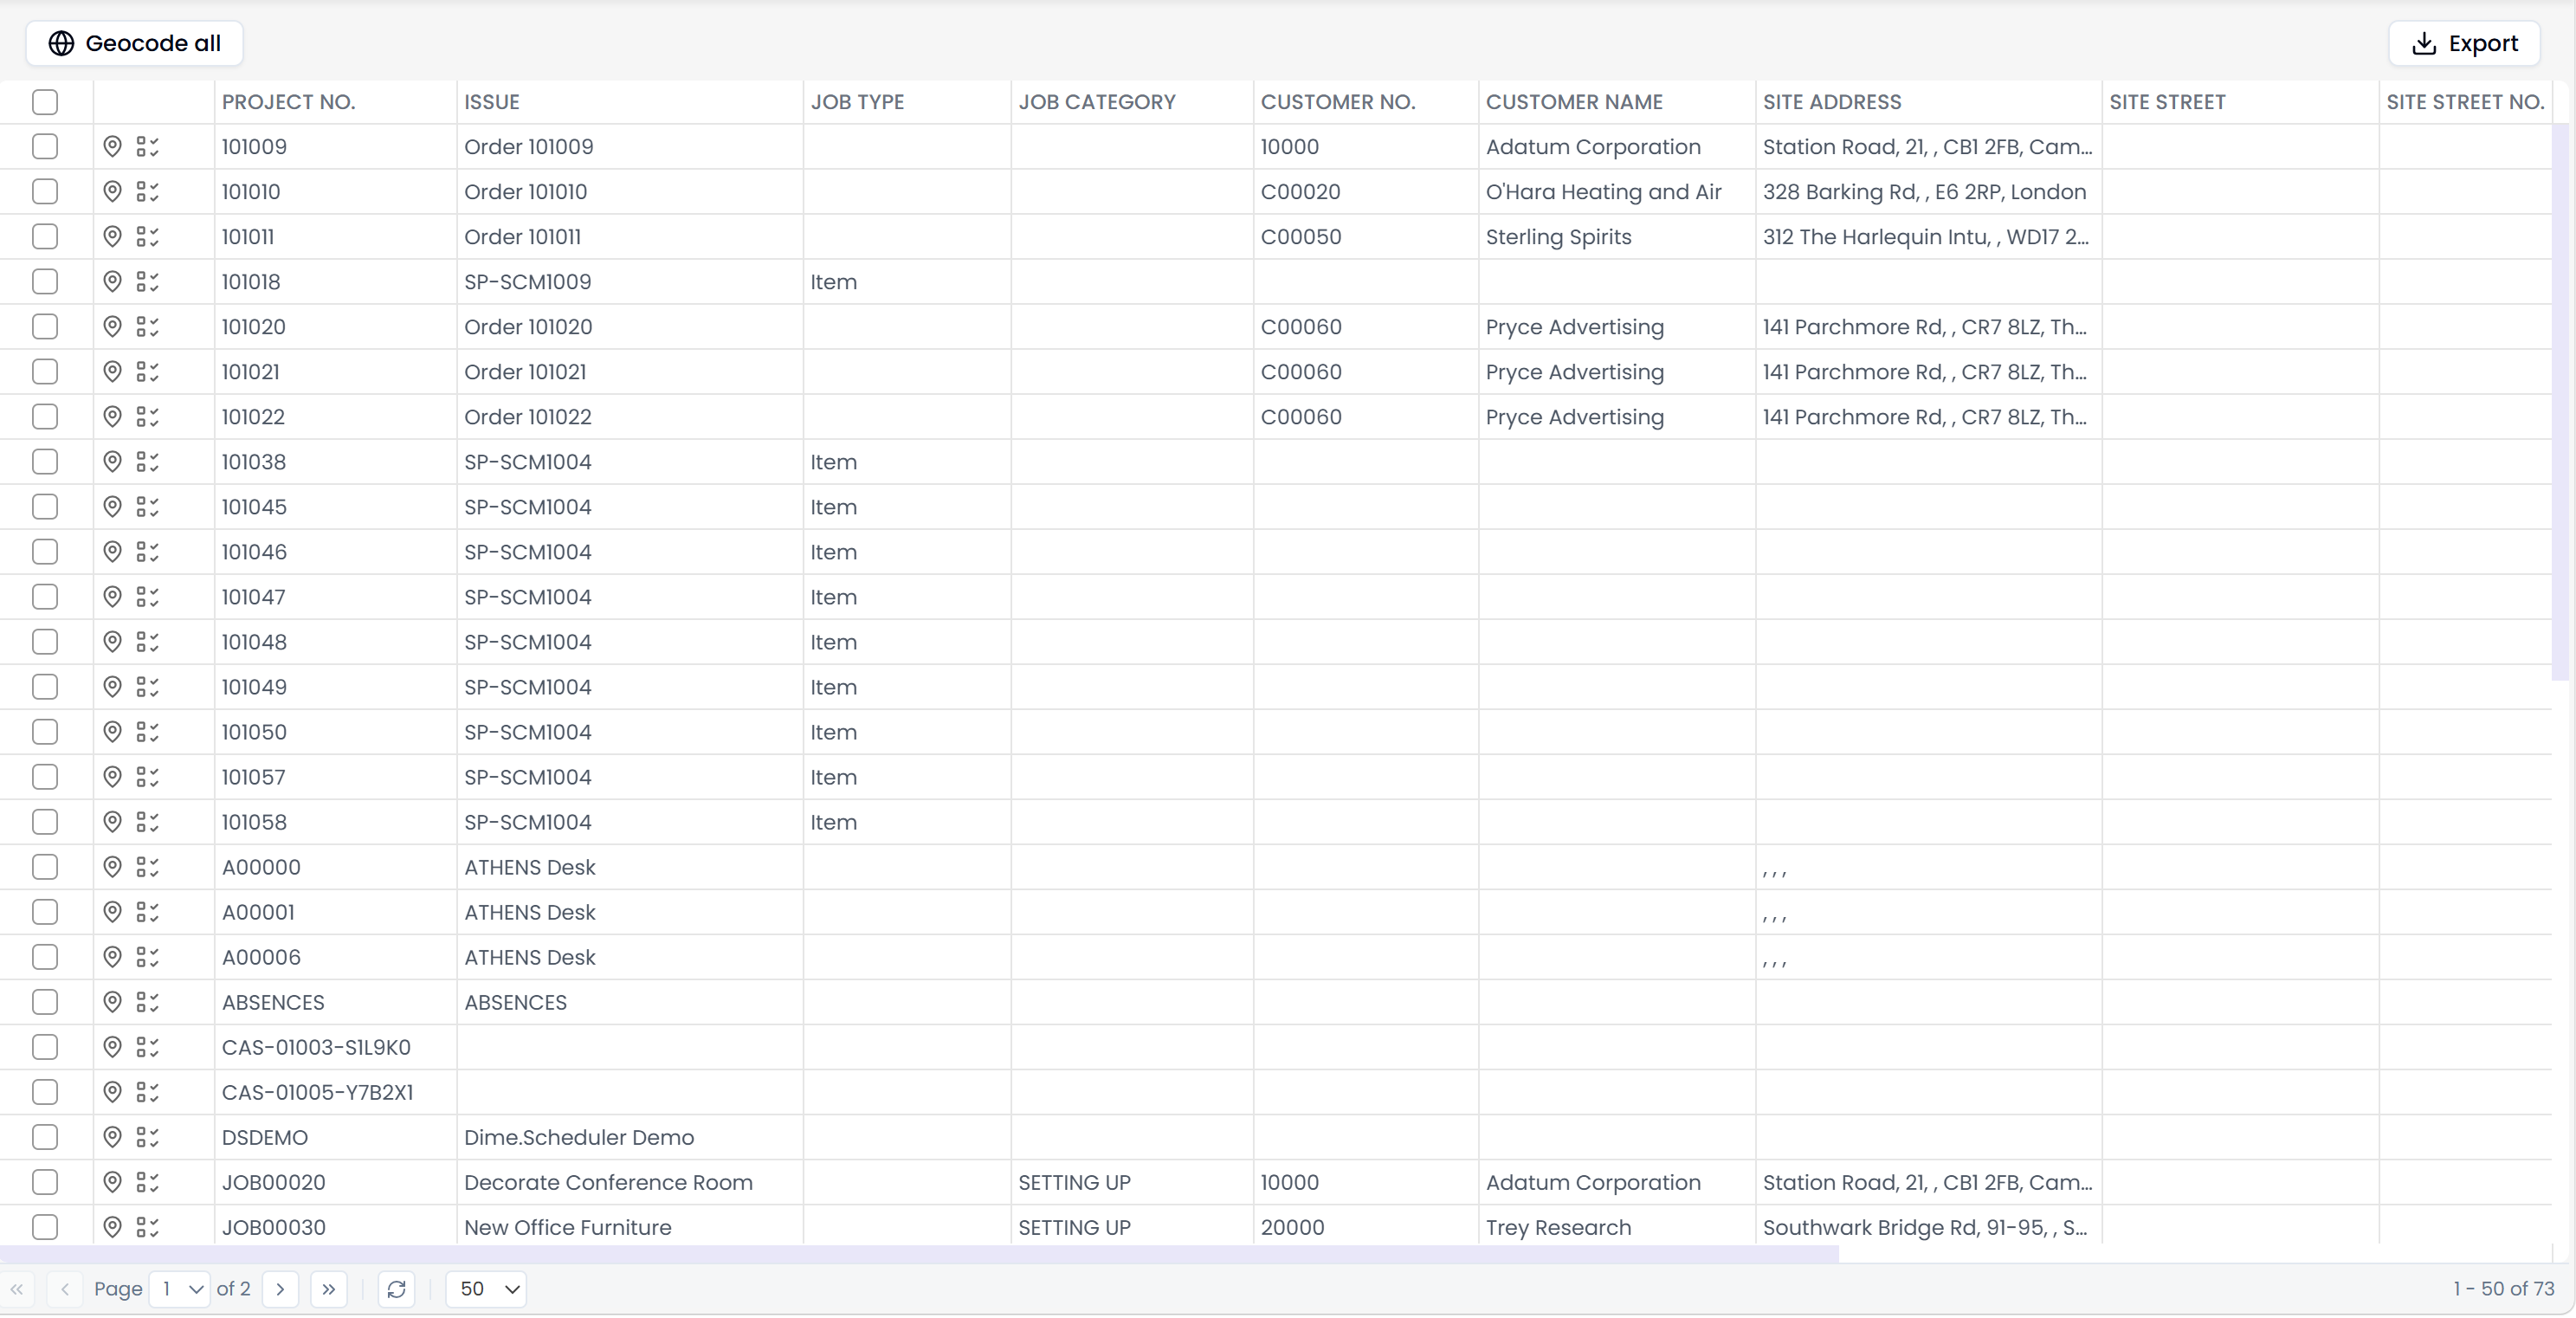Open the checklist icon for project 101058
This screenshot has width=2576, height=1318.
coord(148,822)
